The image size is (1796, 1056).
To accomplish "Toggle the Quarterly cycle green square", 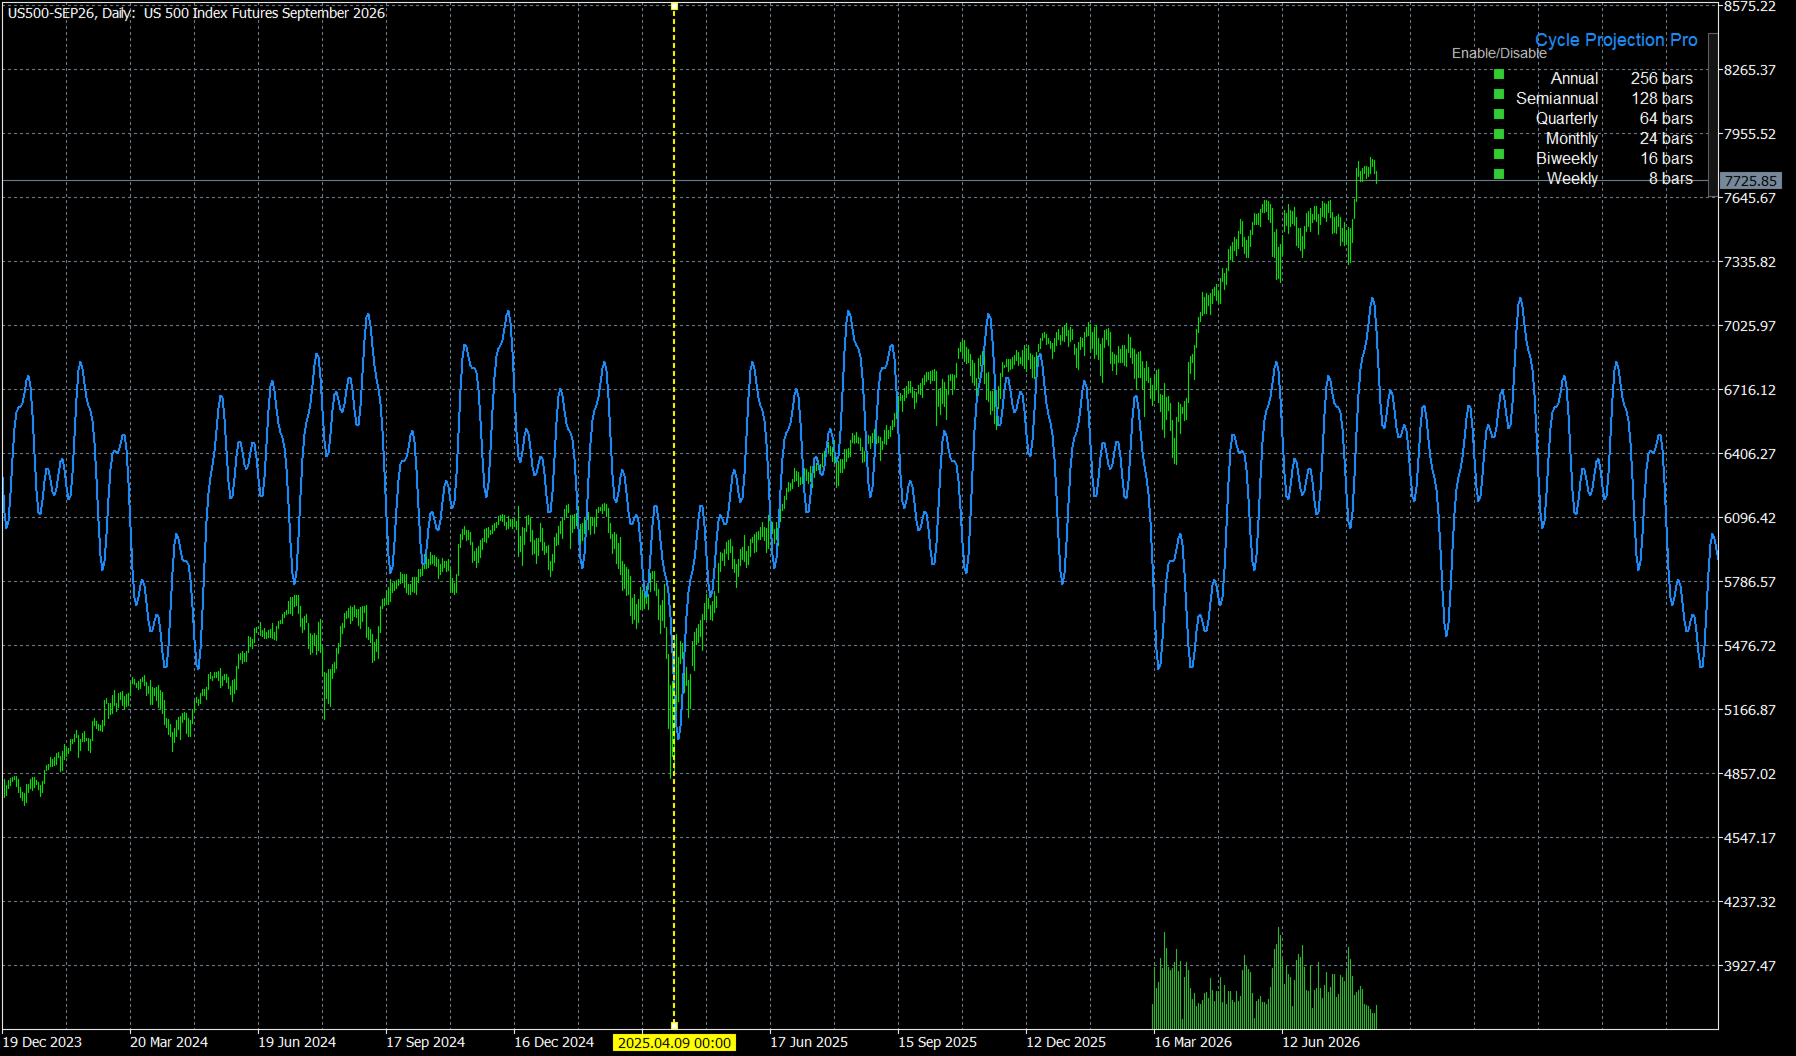I will 1499,114.
